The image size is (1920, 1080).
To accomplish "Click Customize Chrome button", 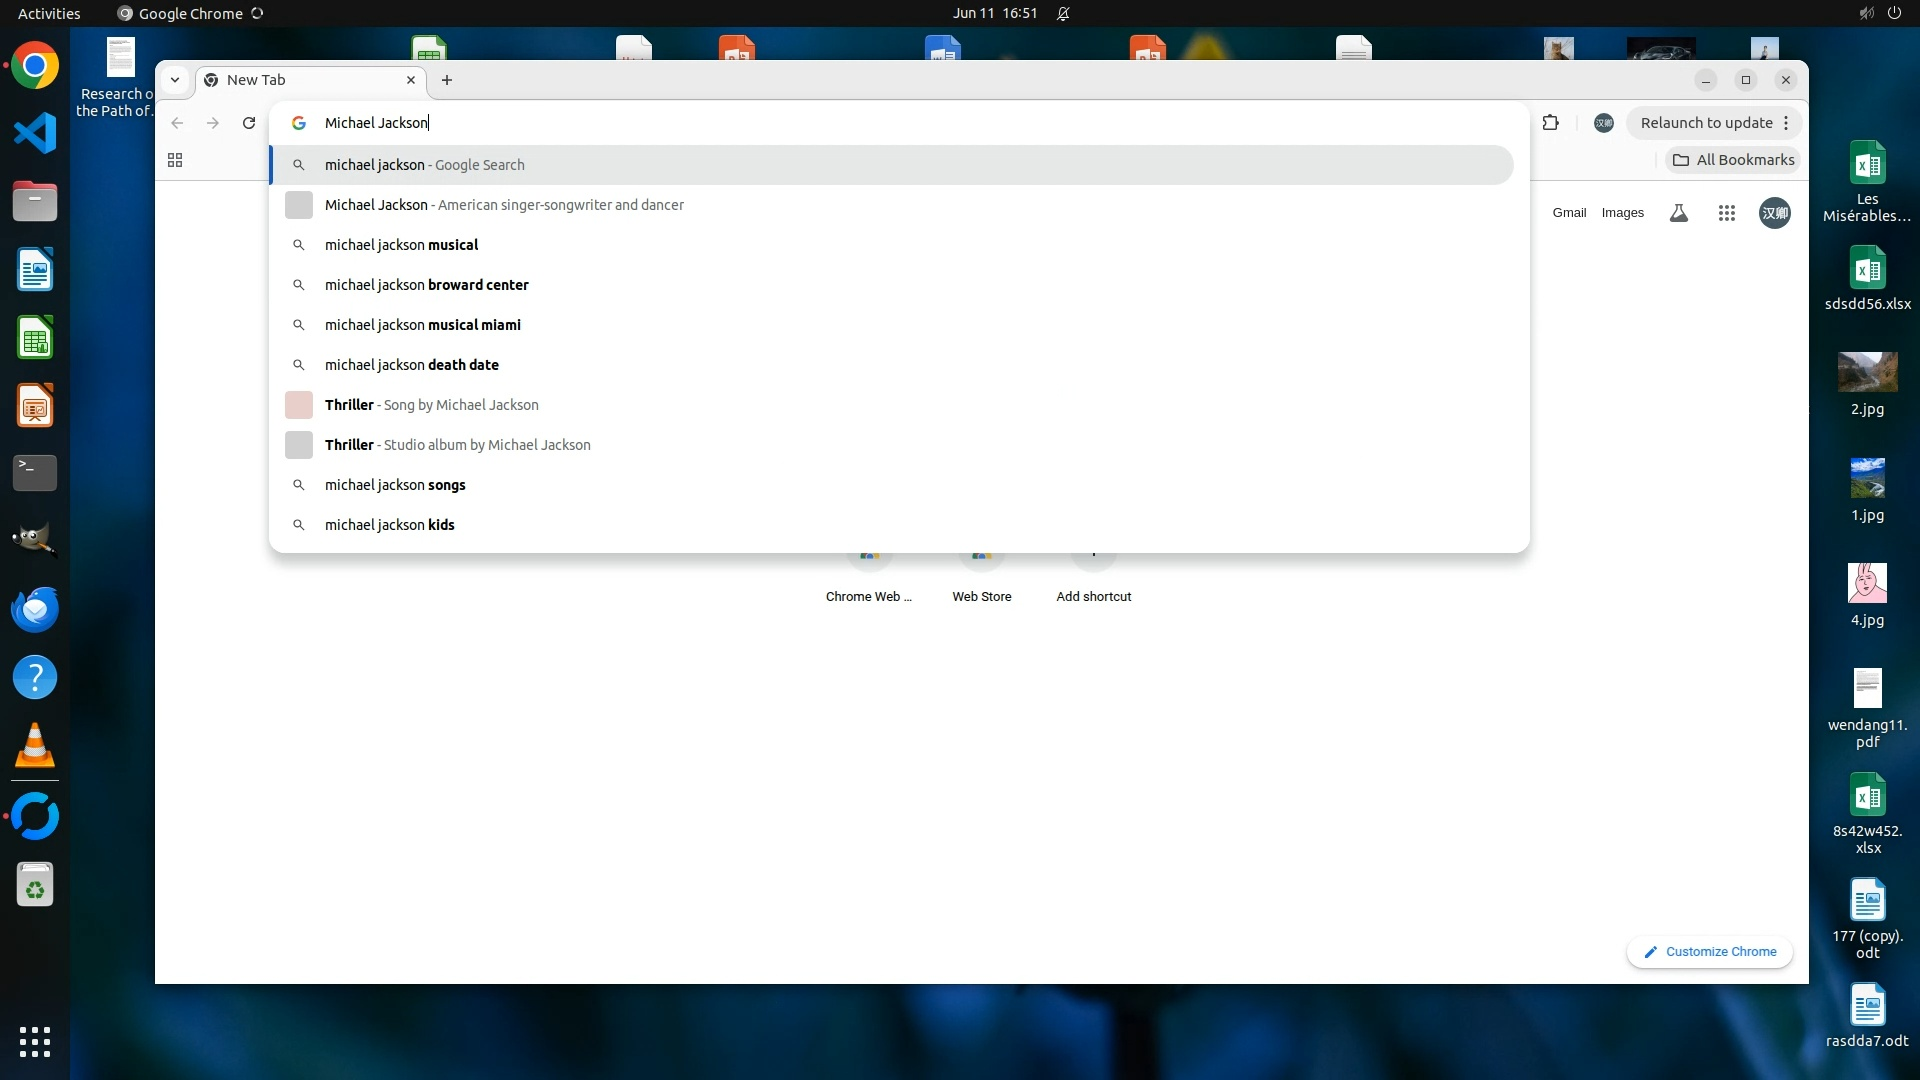I will (1710, 952).
